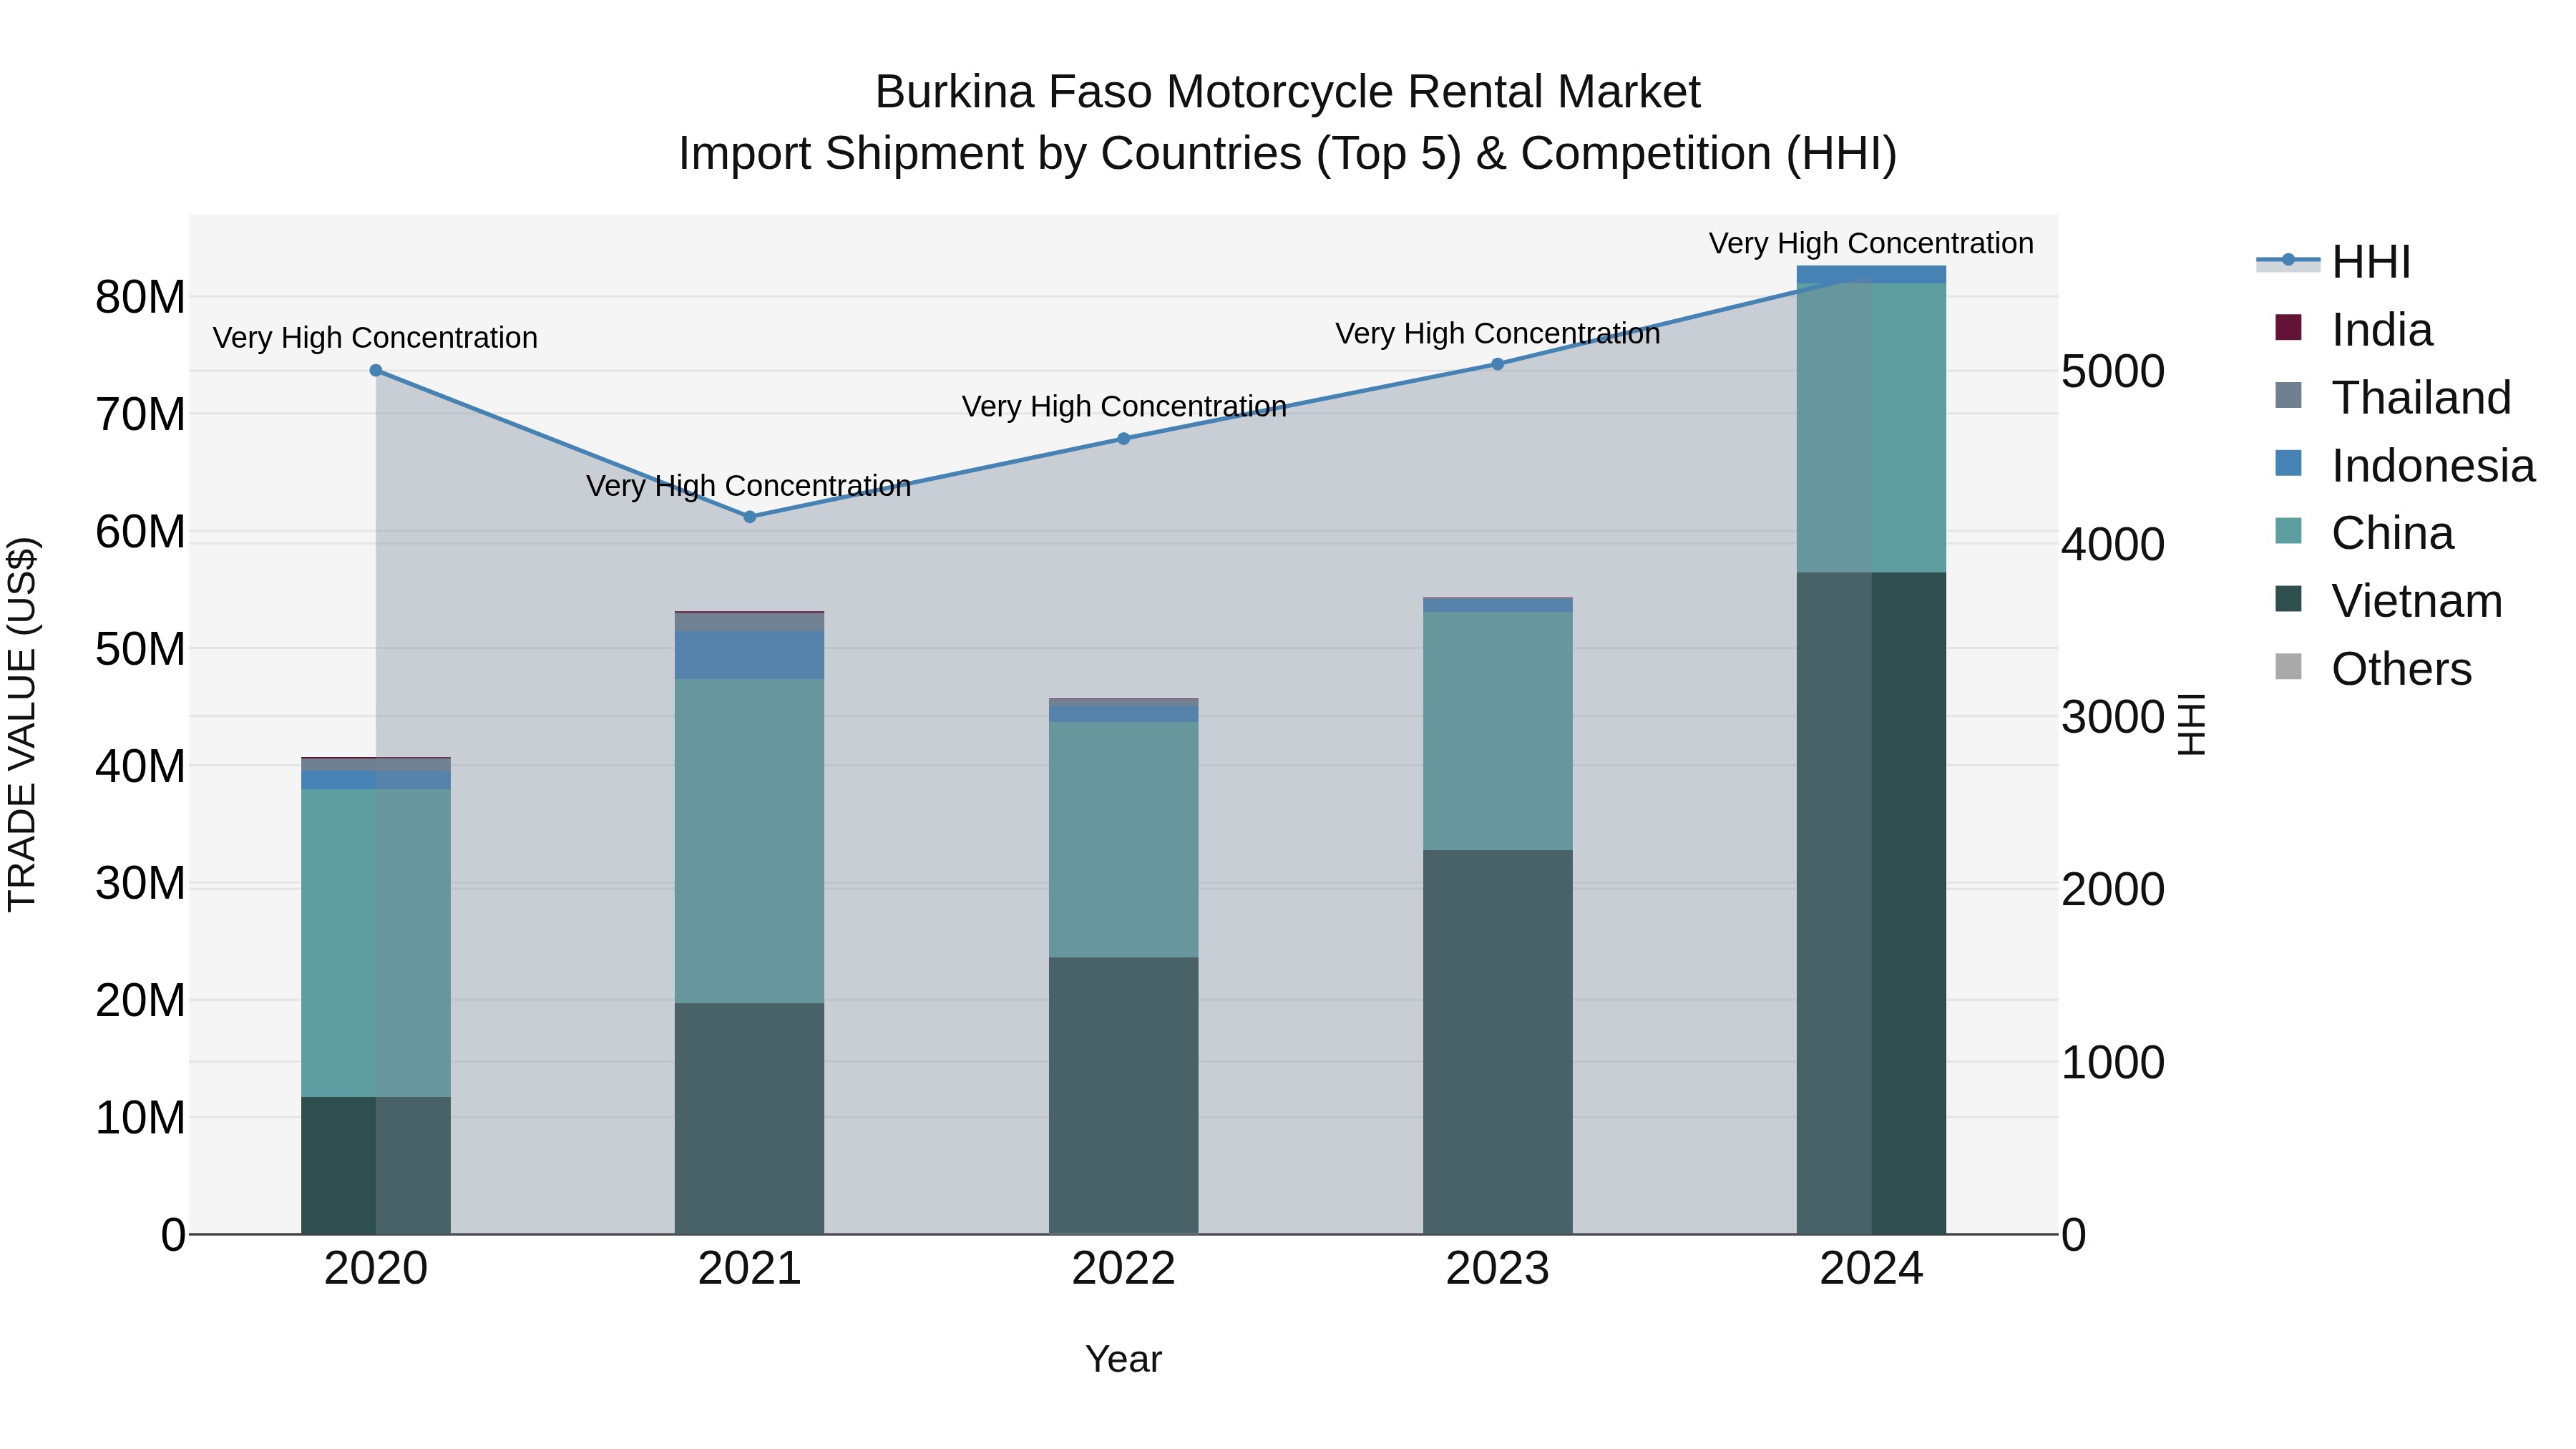Click the 2020 Very High Concentration annotation
The image size is (2576, 1449).
pyautogui.click(x=375, y=338)
